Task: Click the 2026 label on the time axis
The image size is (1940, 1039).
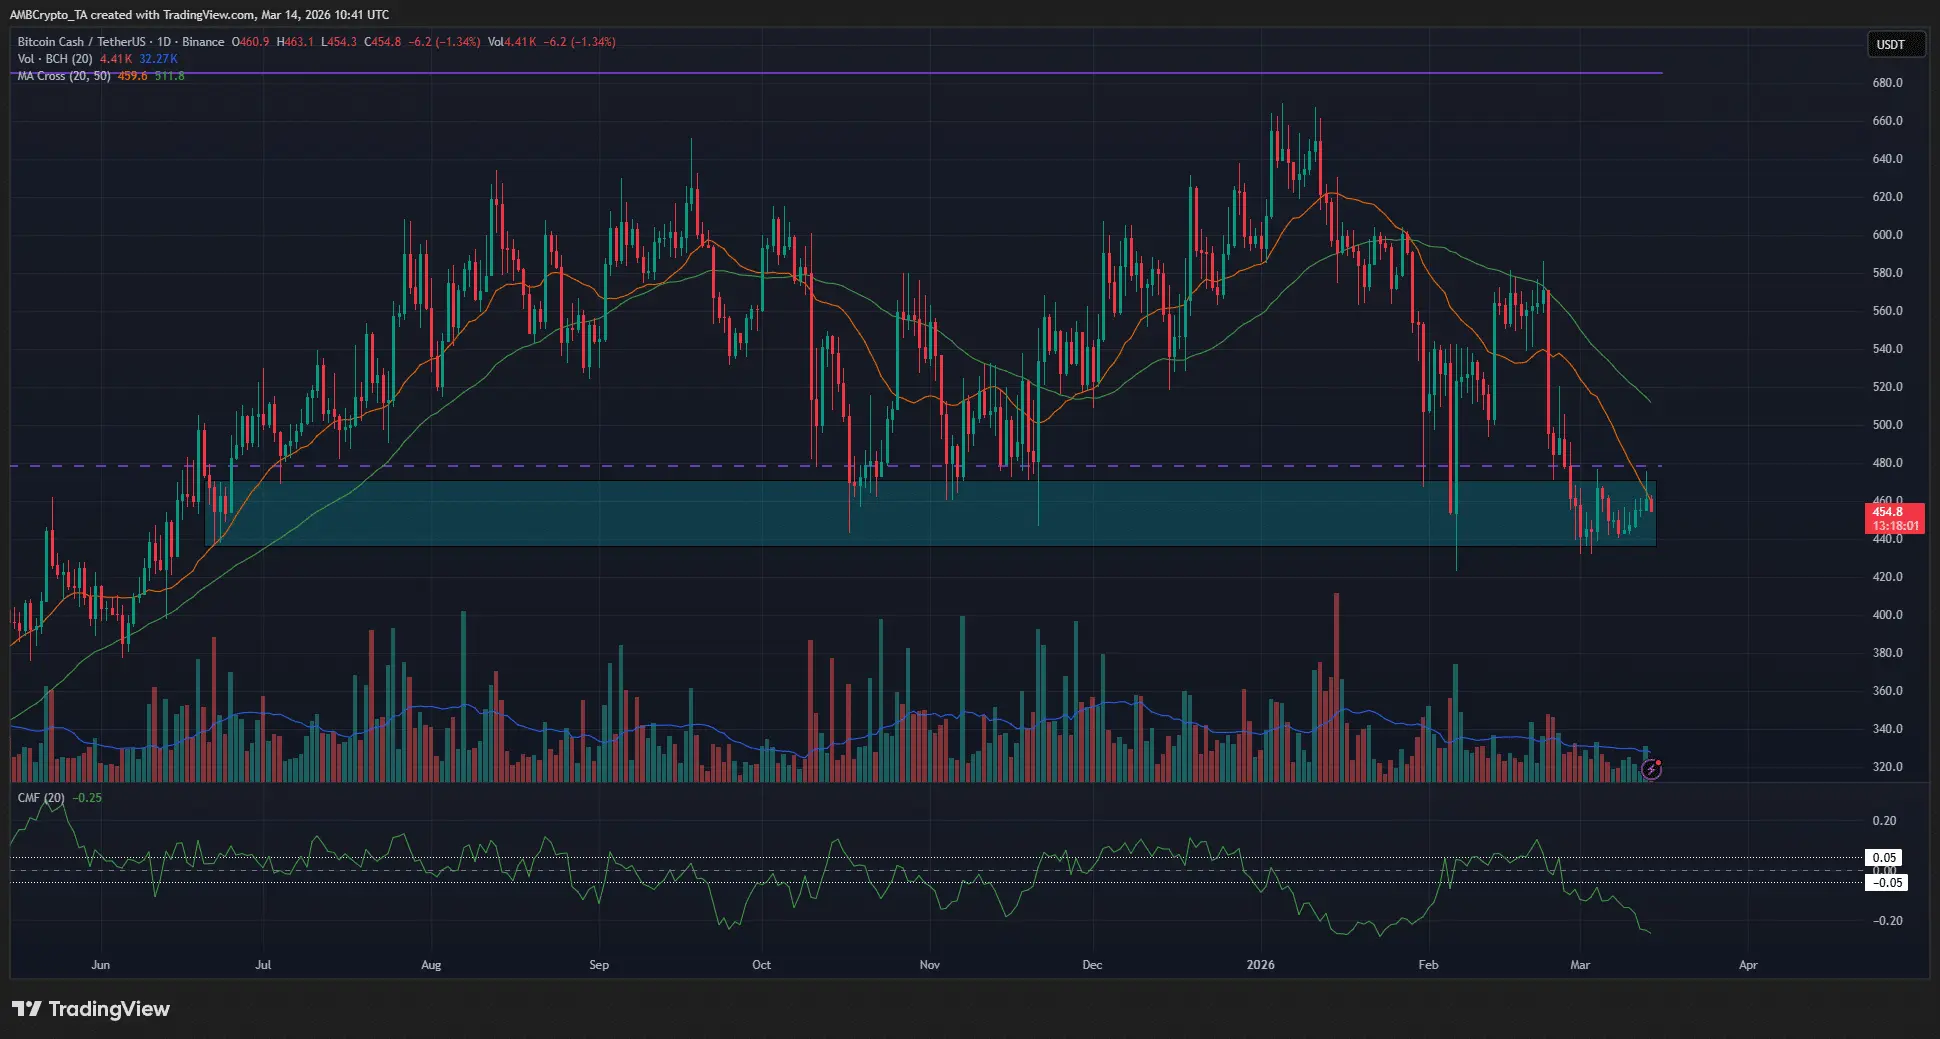Action: [x=1259, y=965]
